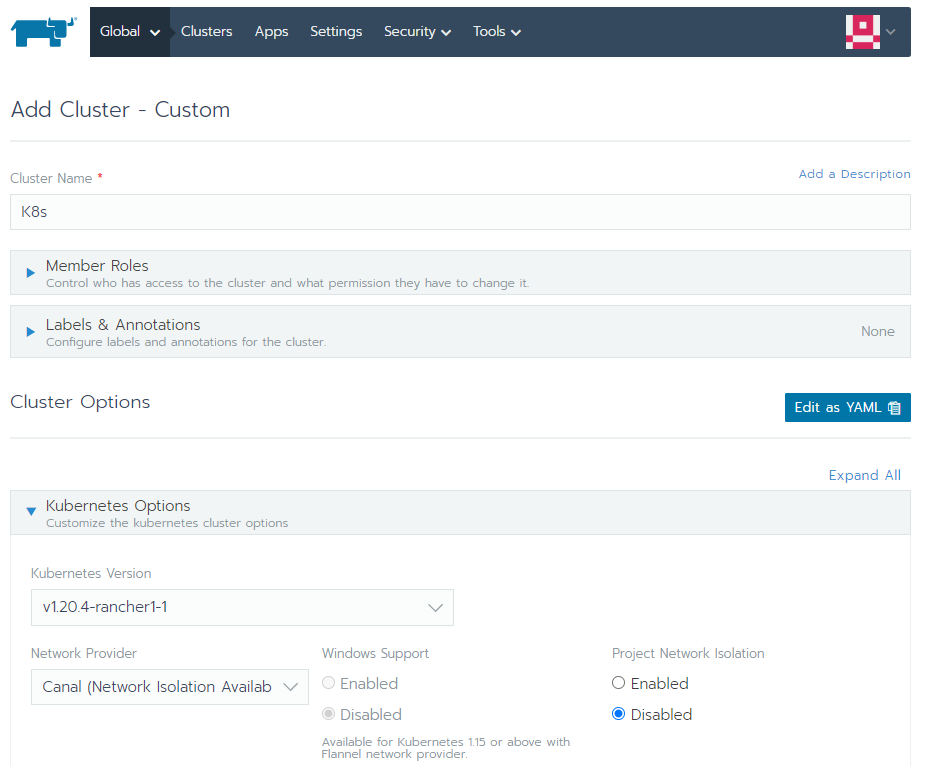The height and width of the screenshot is (766, 928).
Task: Click the Cluster Options heading
Action: coord(80,402)
